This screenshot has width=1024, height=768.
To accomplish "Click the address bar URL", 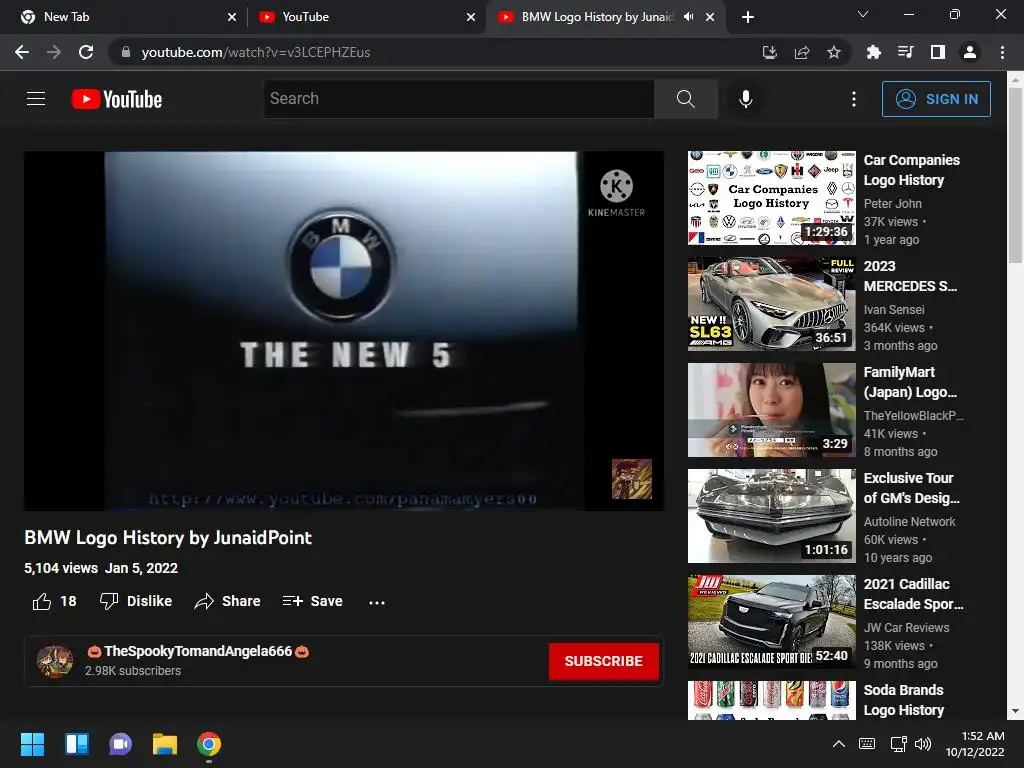I will [x=256, y=52].
